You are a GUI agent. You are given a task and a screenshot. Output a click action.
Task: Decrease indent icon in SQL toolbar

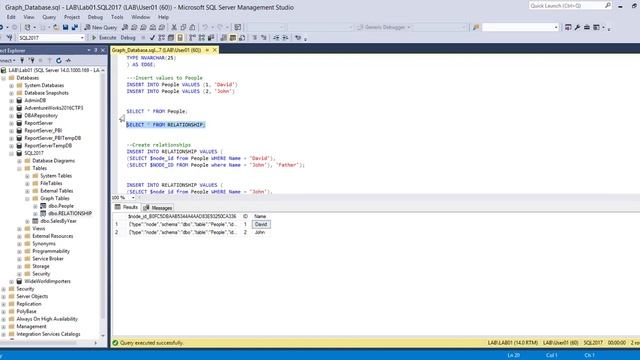click(276, 38)
